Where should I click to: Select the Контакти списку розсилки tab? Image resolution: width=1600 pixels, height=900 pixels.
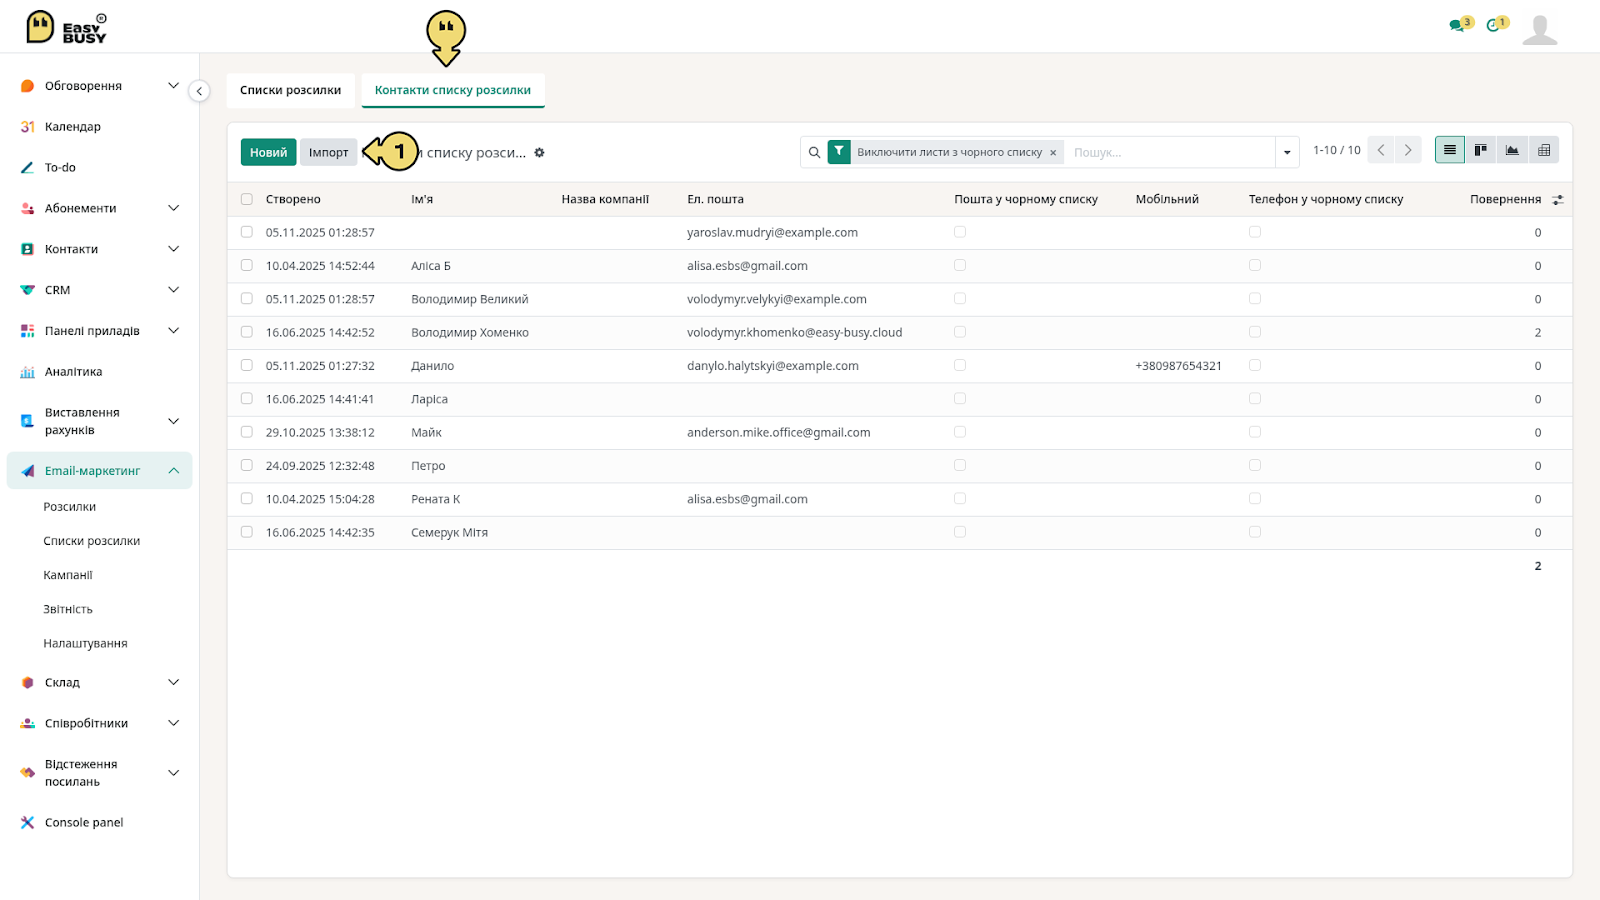pos(453,90)
